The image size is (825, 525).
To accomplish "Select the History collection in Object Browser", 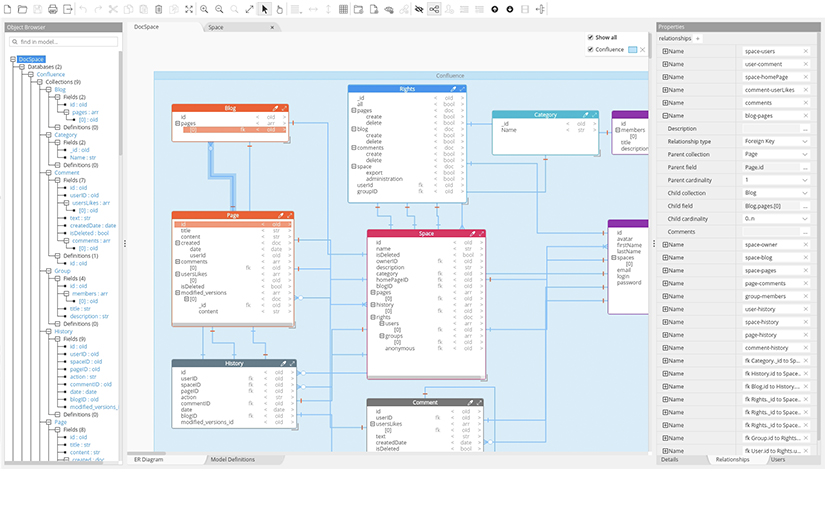I will [x=63, y=331].
